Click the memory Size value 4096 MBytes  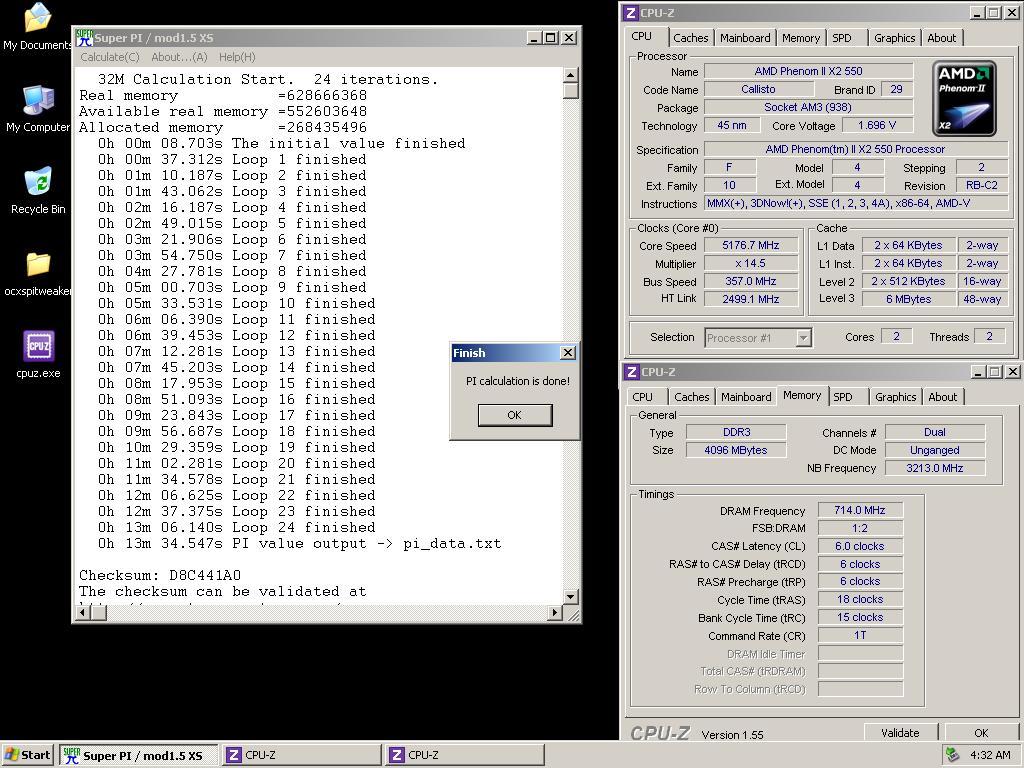coord(737,450)
